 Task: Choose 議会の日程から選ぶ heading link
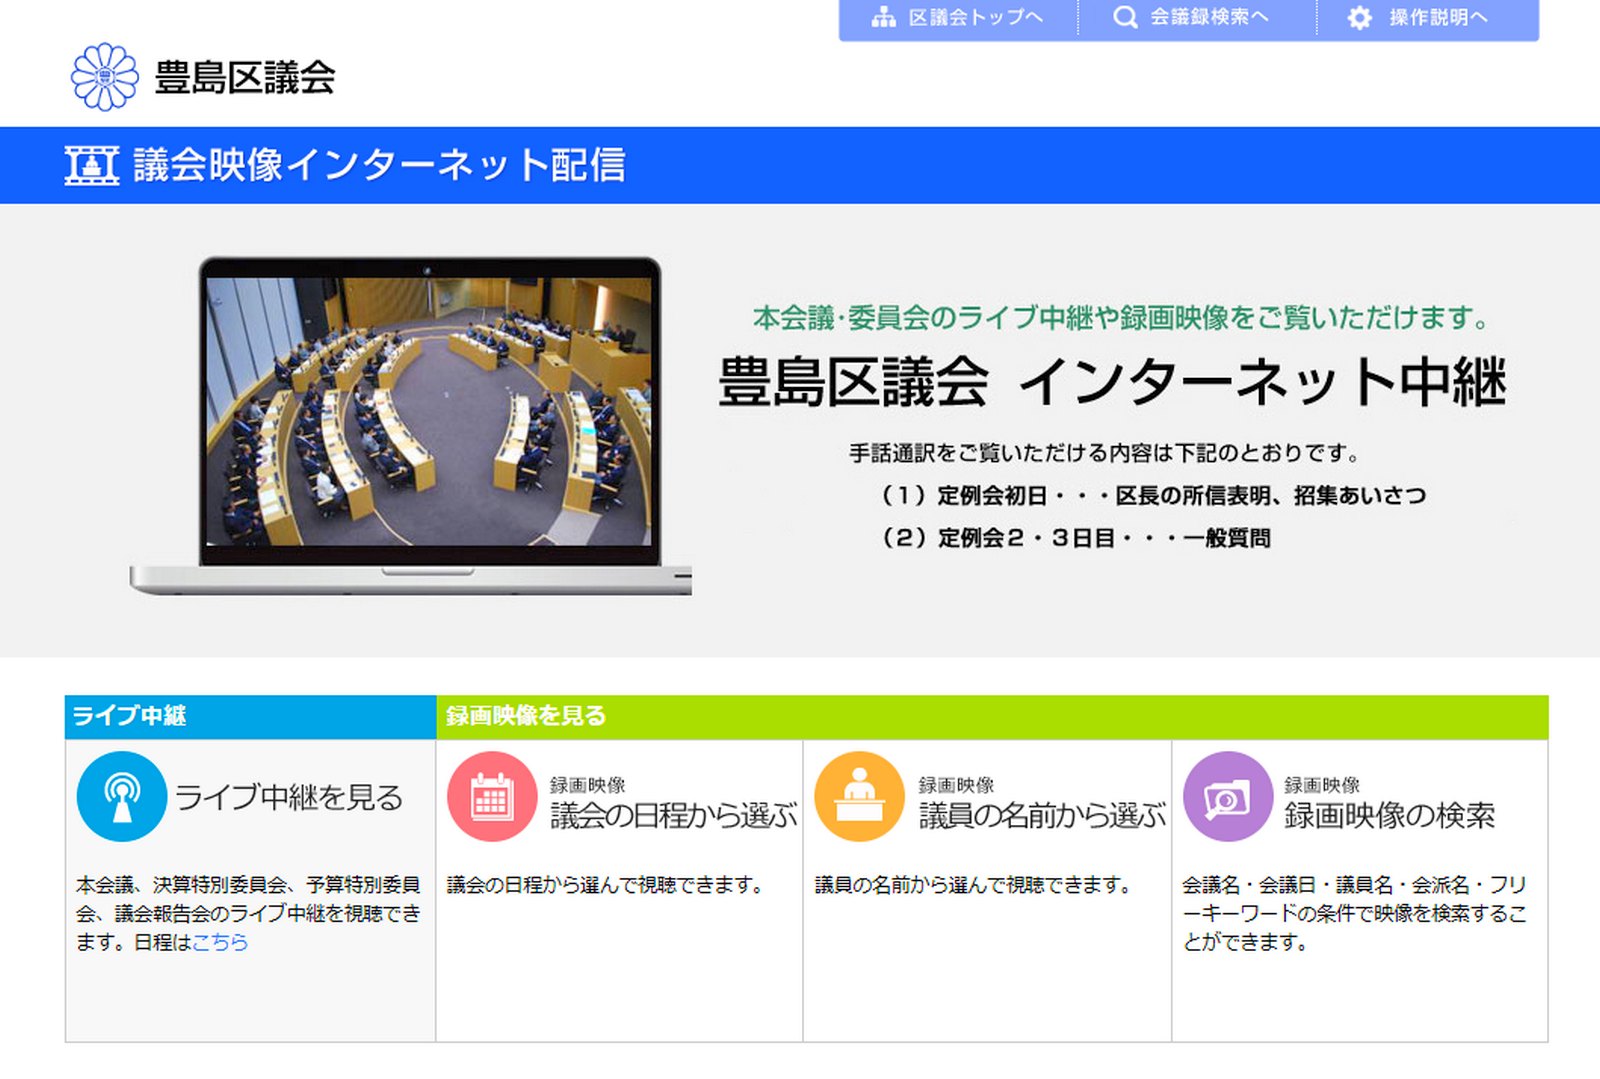673,816
